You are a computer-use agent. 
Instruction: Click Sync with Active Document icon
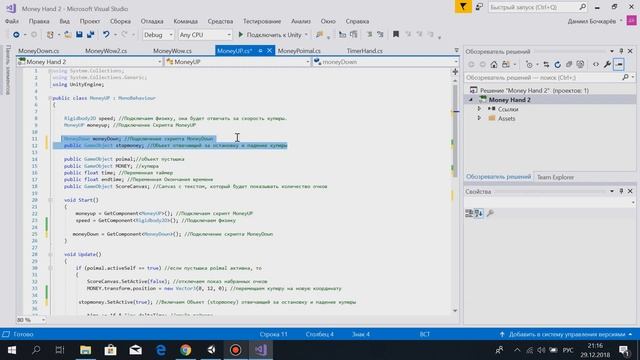546,64
